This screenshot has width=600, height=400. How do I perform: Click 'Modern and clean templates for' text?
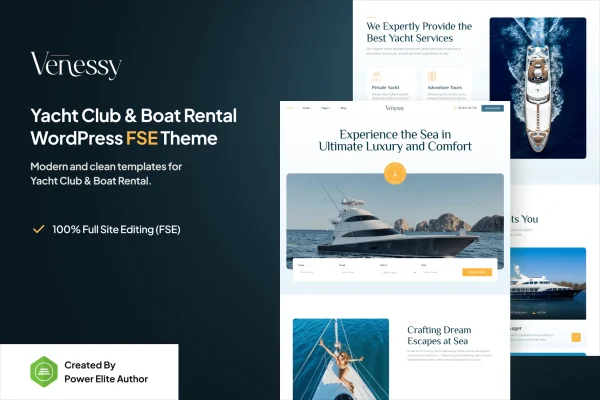pos(106,167)
